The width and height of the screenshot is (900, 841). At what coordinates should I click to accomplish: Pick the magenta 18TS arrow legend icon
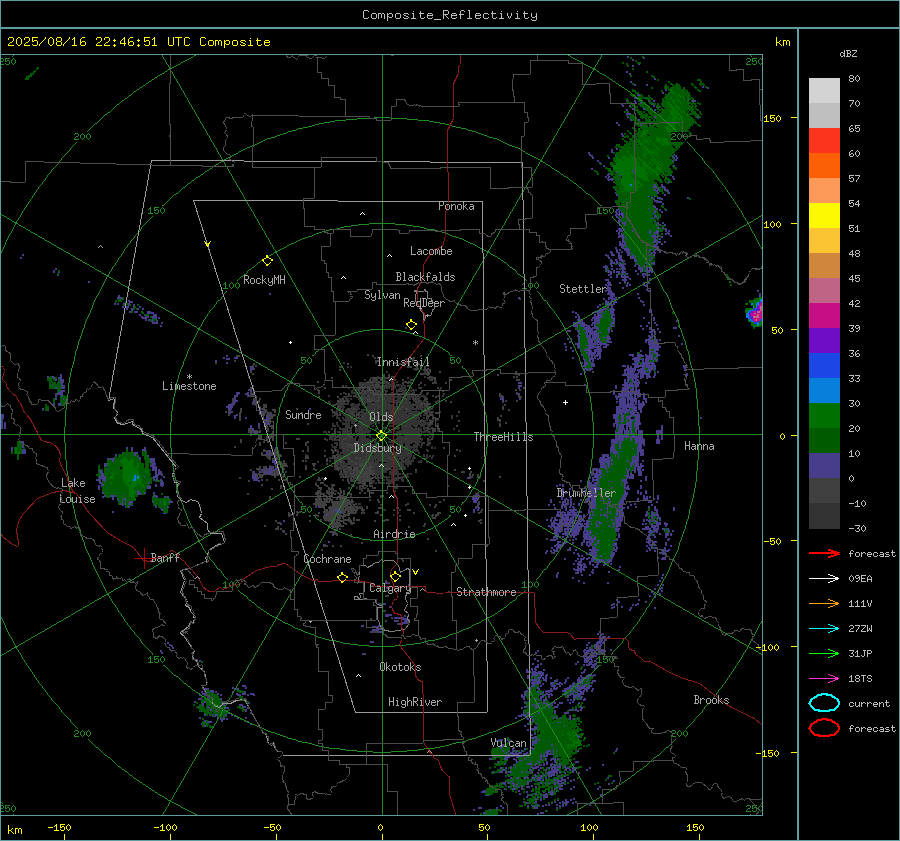(x=824, y=679)
